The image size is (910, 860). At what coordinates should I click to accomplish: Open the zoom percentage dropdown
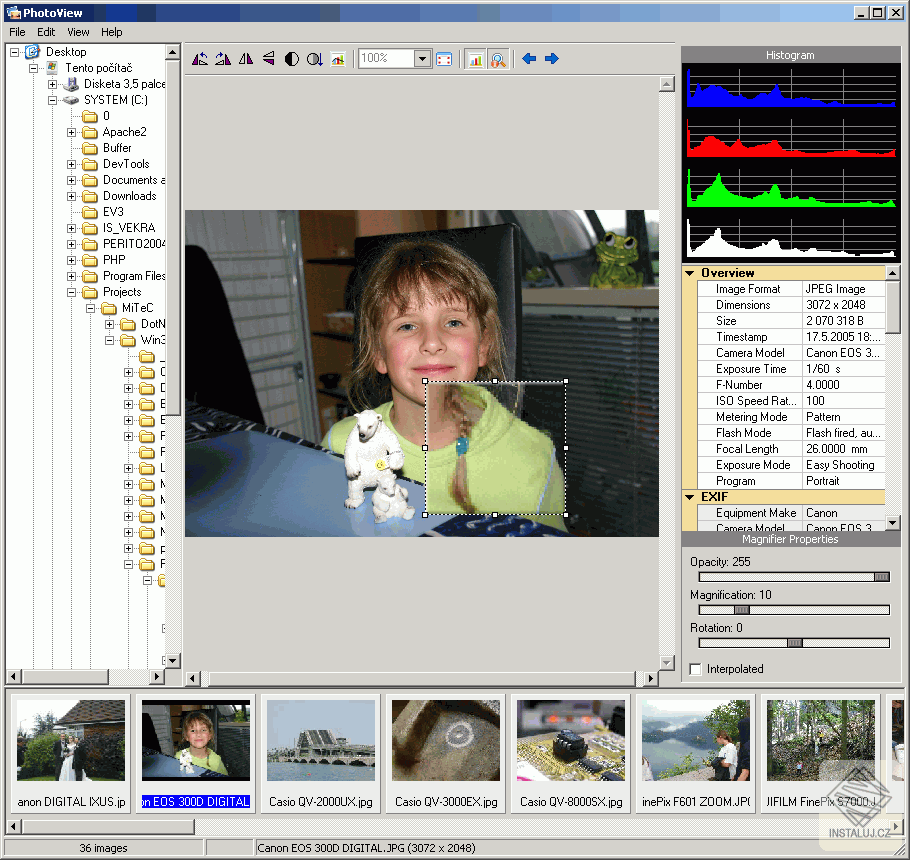(x=422, y=58)
